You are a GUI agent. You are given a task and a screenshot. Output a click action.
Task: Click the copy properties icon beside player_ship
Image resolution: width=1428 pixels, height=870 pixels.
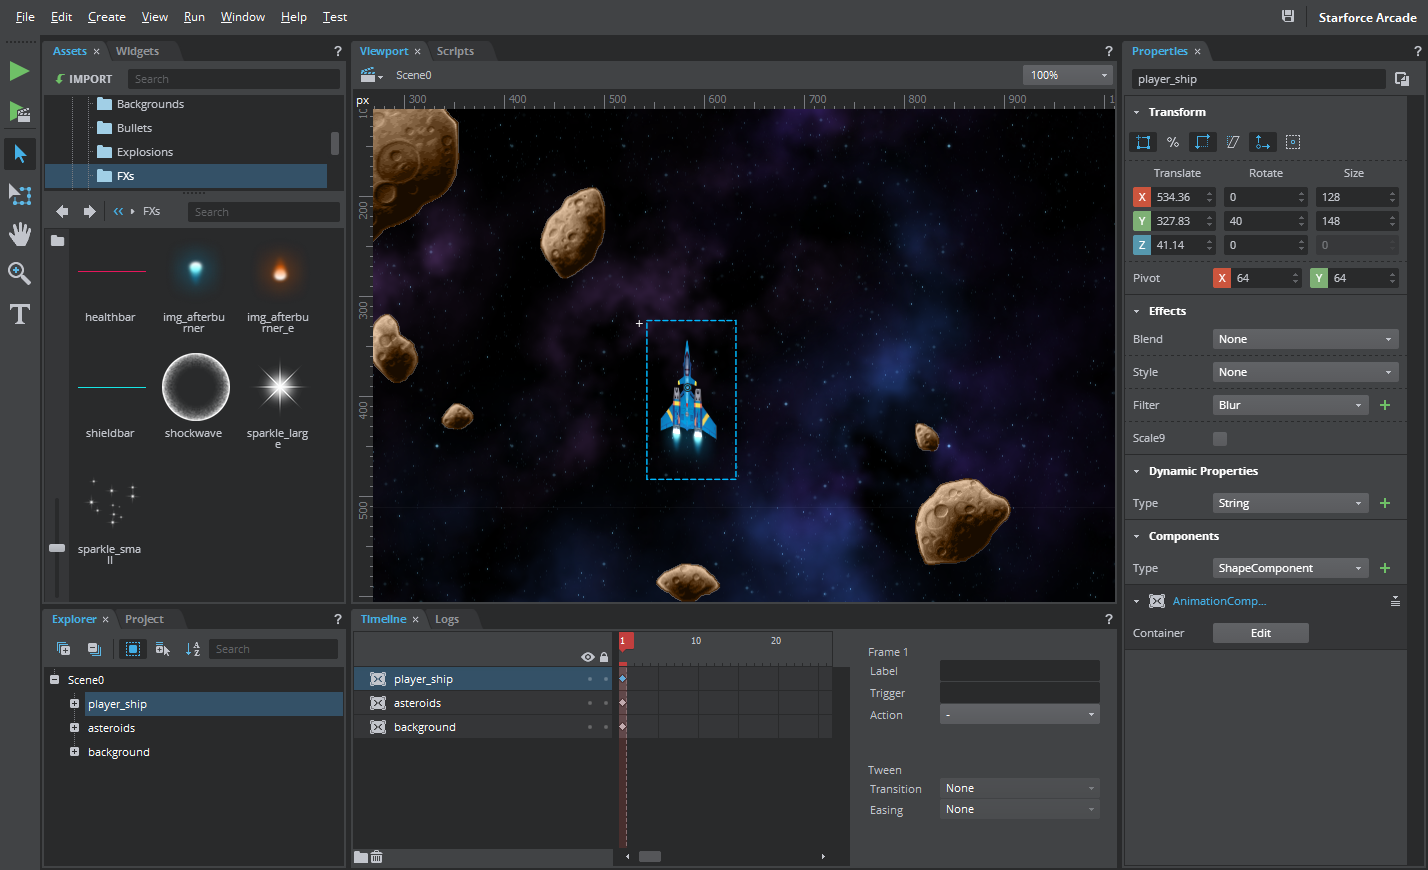click(1402, 79)
